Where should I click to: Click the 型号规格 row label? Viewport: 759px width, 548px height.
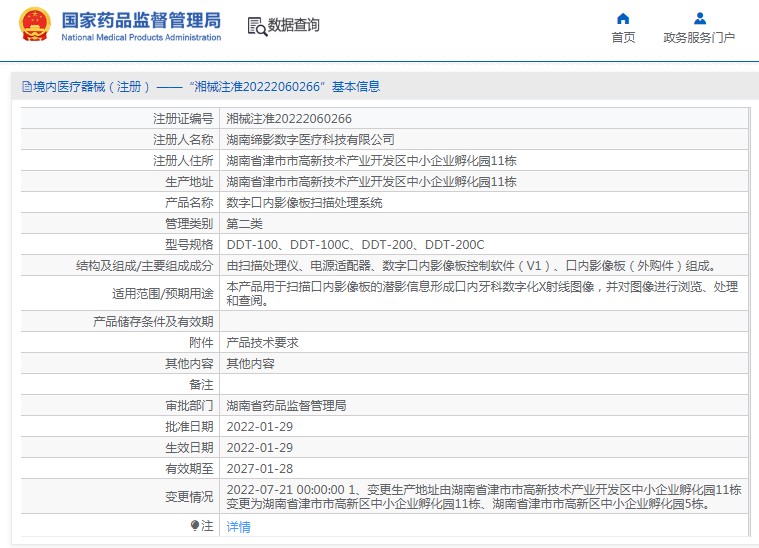[189, 245]
